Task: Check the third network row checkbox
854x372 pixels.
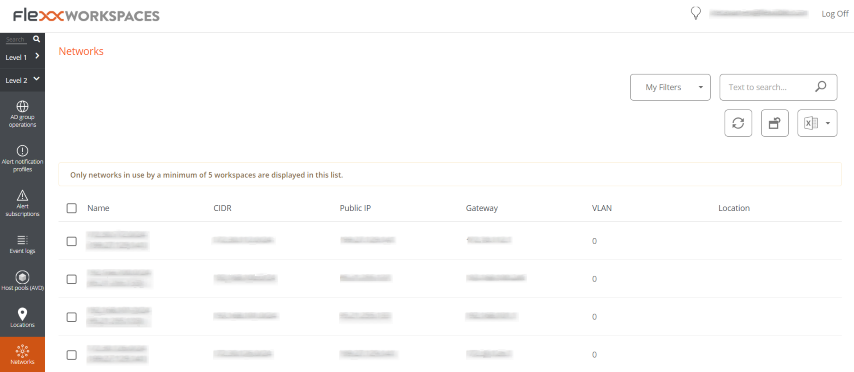Action: click(x=71, y=317)
